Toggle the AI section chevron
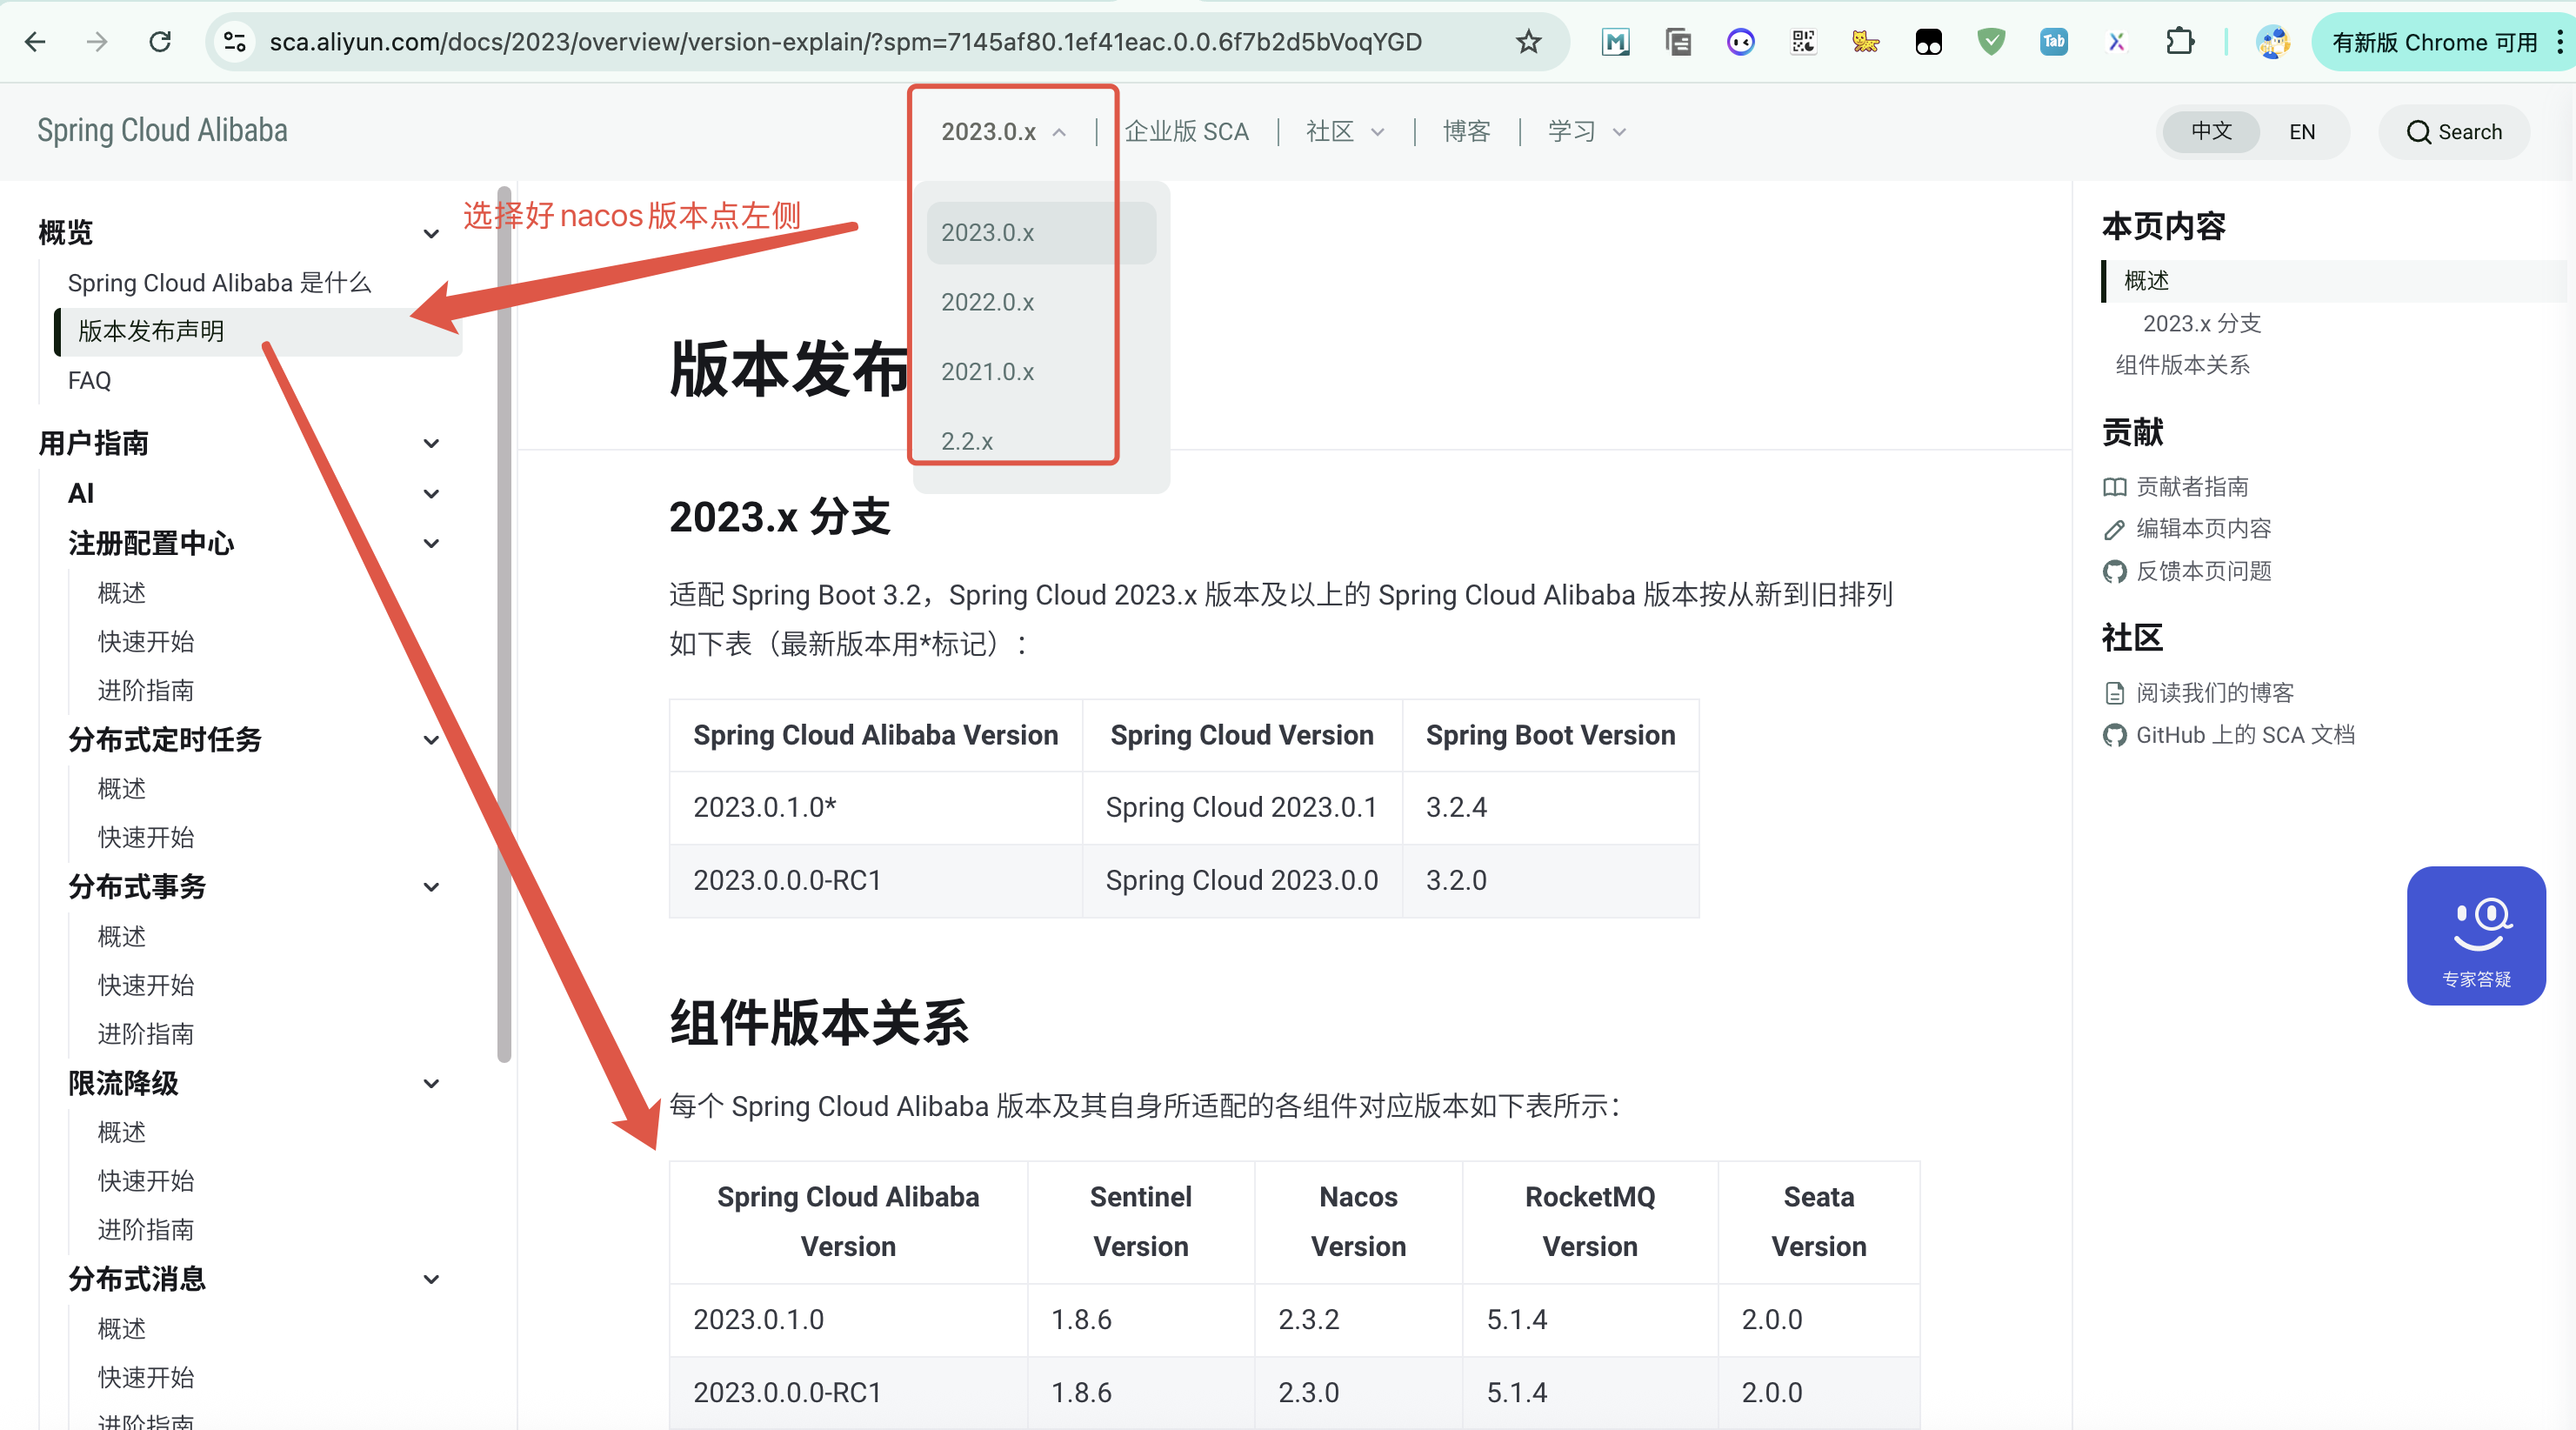 click(431, 493)
